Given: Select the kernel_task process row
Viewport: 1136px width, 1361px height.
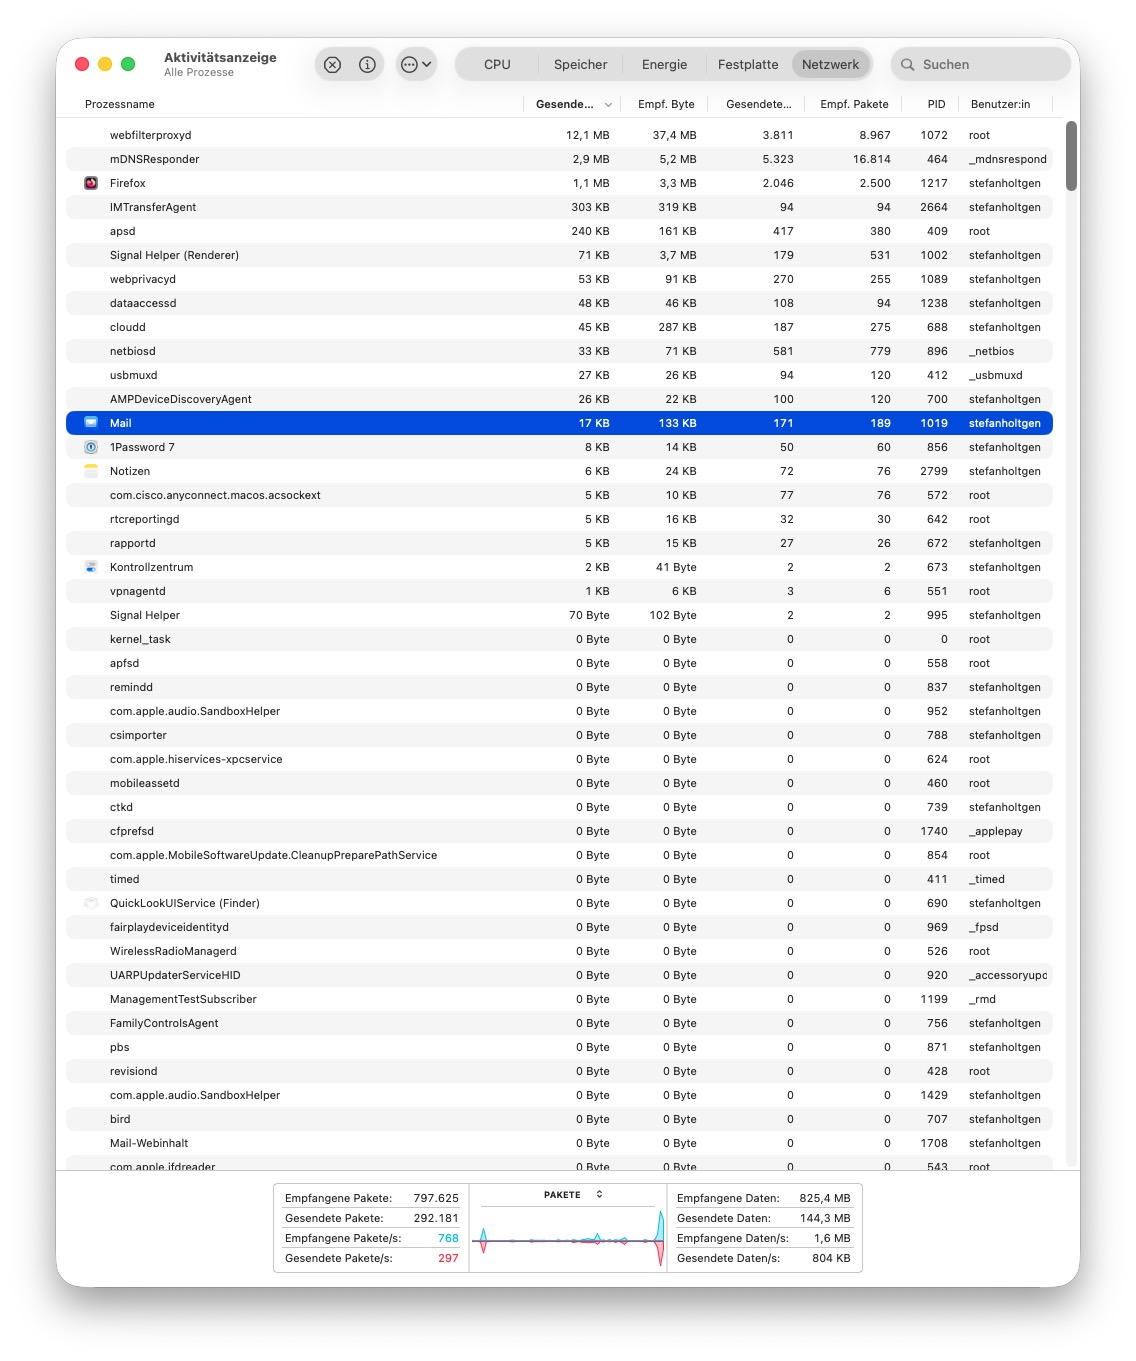Looking at the screenshot, I should (x=559, y=639).
